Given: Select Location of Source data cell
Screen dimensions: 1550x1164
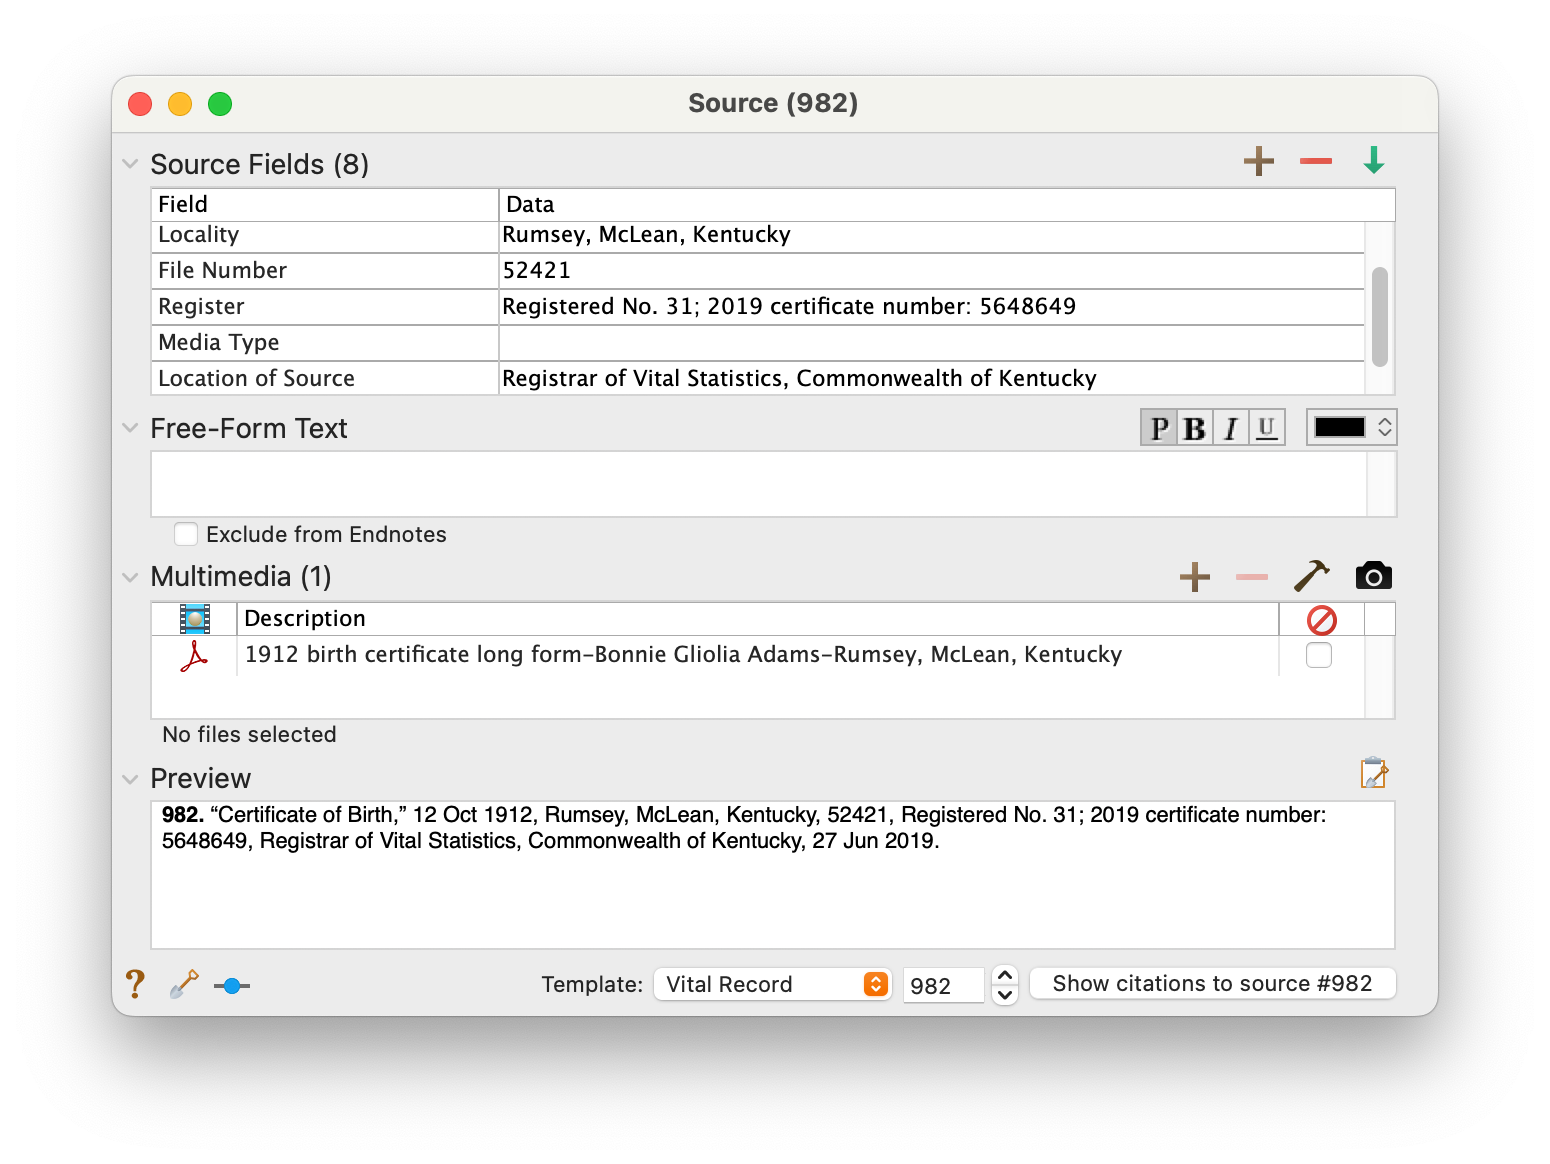Looking at the screenshot, I should 931,378.
